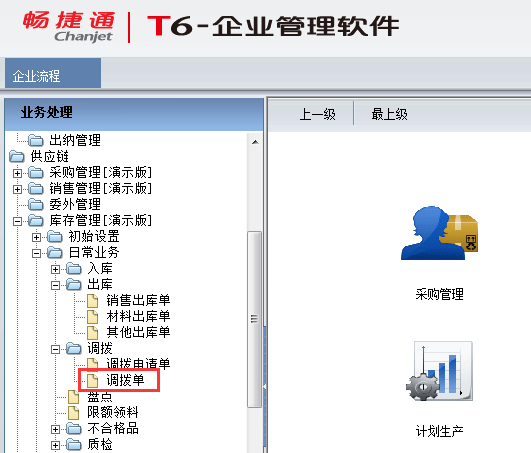Click the tree scrollbar up arrow
Screen dimensions: 531x453
point(255,142)
